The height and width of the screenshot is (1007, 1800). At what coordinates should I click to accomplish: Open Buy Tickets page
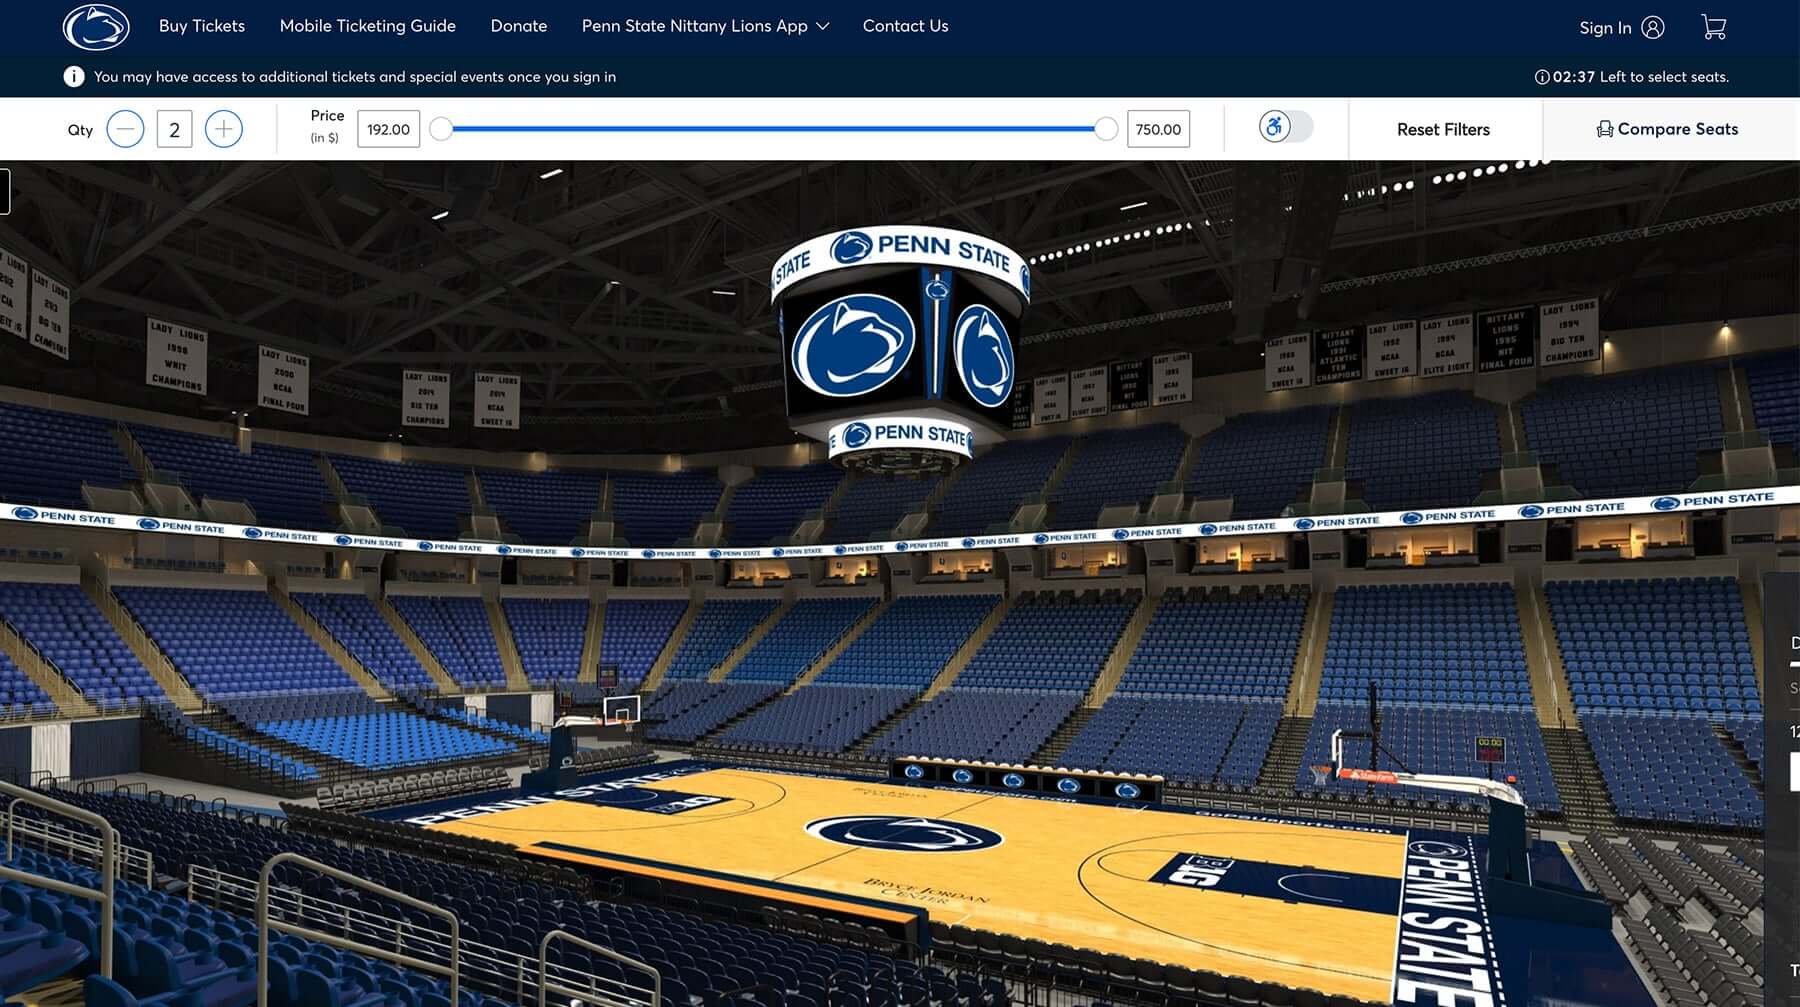pos(202,26)
